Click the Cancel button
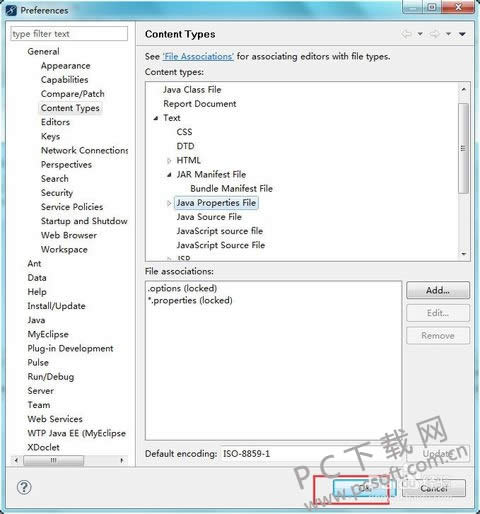 point(434,488)
